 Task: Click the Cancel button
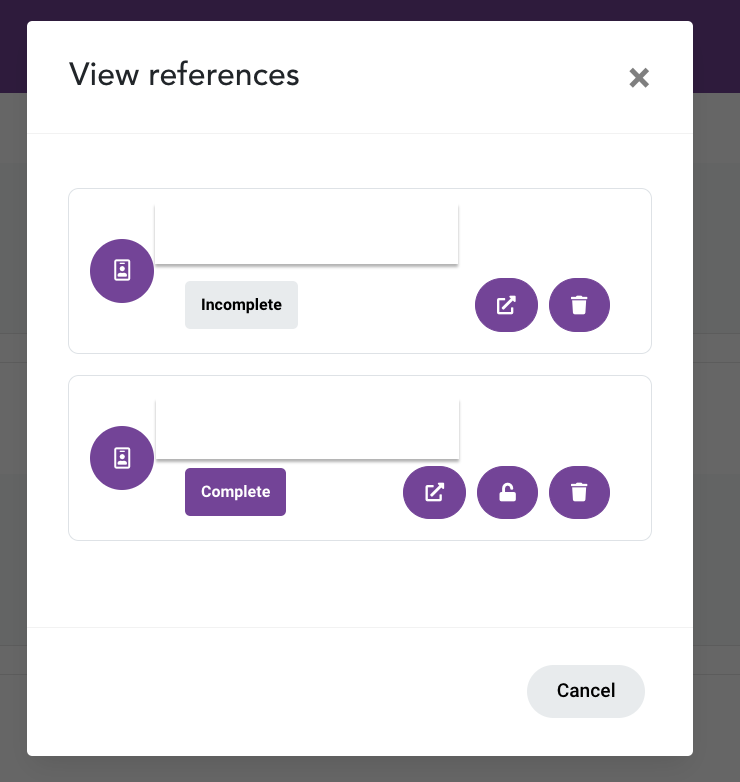pos(585,691)
